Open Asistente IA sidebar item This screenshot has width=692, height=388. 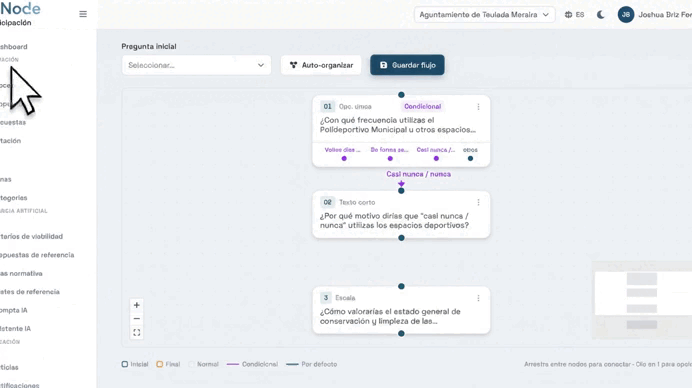click(15, 329)
